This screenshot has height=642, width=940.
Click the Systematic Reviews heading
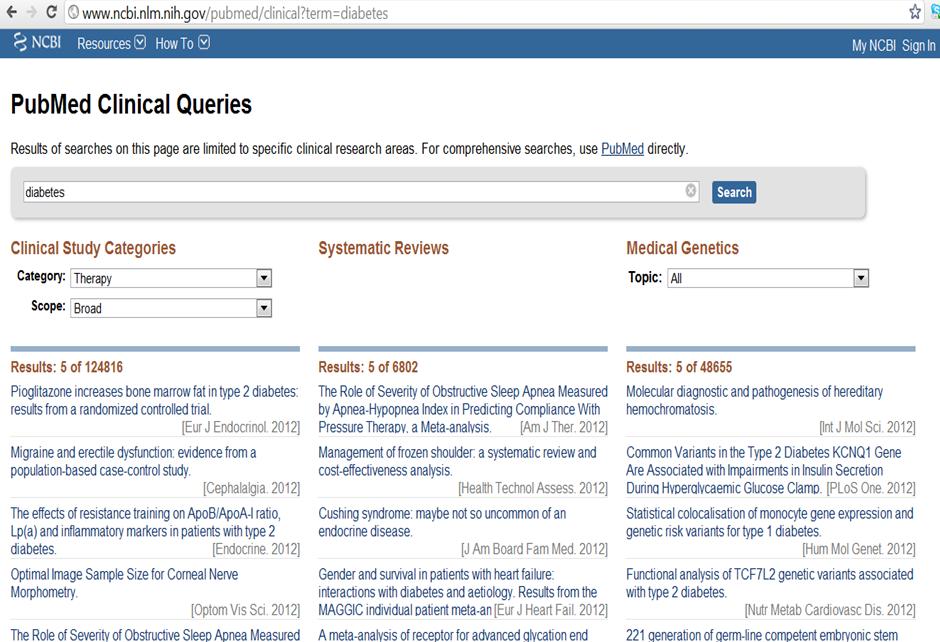[x=383, y=248]
